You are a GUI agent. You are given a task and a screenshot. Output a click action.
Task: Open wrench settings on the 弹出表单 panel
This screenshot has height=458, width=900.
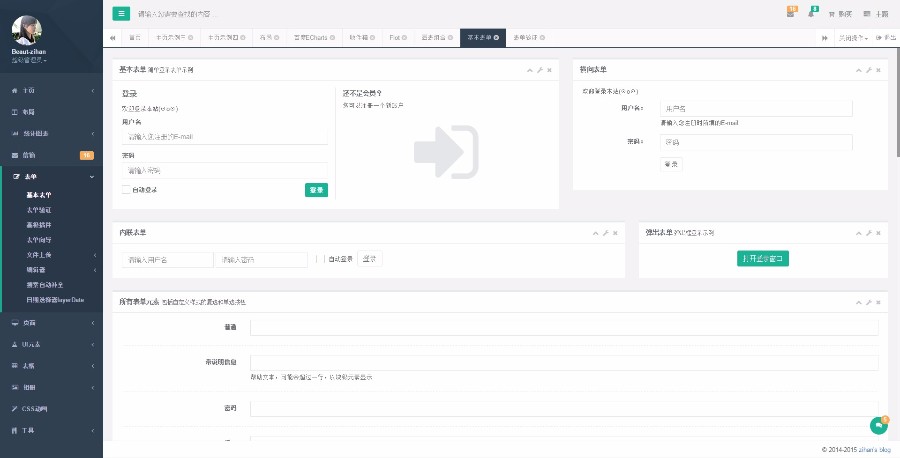tap(868, 233)
